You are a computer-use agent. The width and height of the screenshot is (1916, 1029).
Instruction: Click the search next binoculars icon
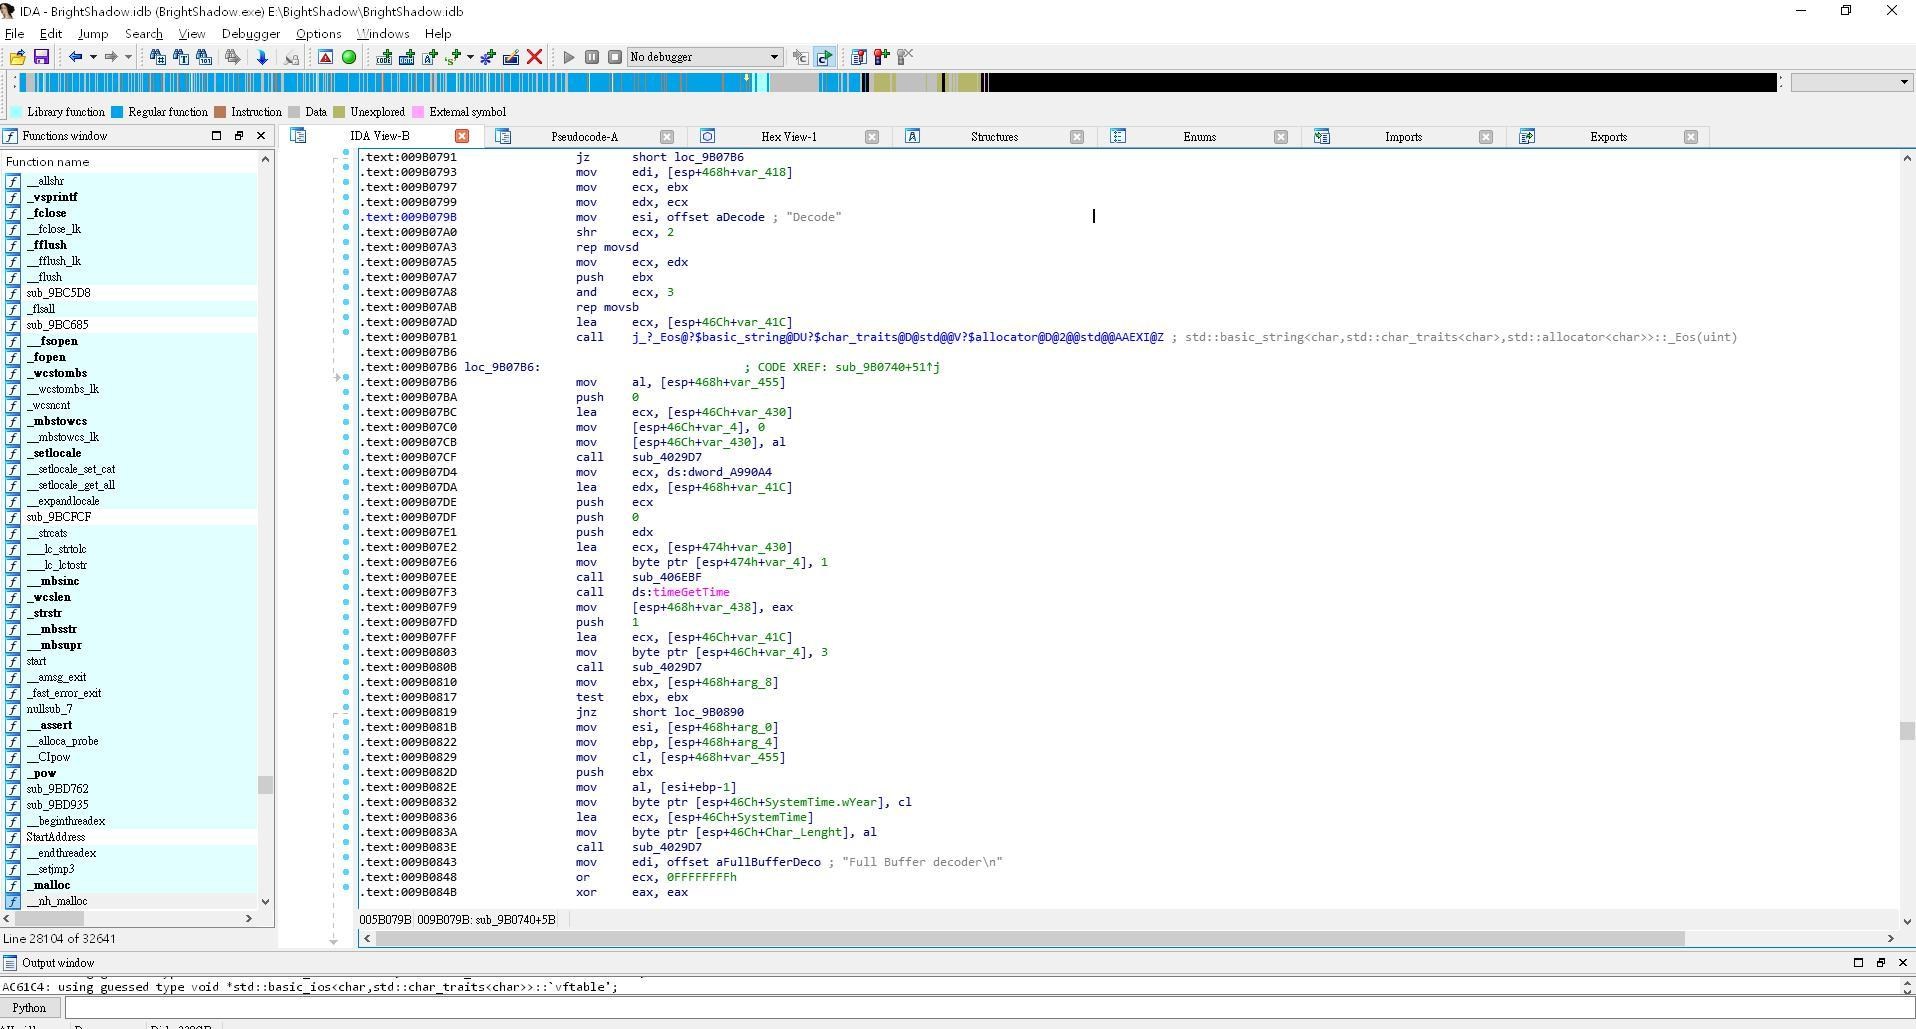point(232,57)
